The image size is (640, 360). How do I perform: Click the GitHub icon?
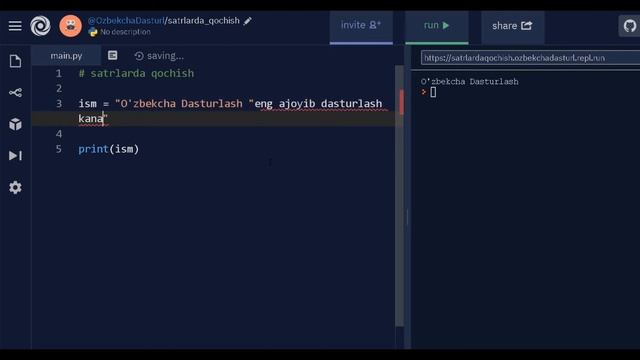tap(630, 26)
